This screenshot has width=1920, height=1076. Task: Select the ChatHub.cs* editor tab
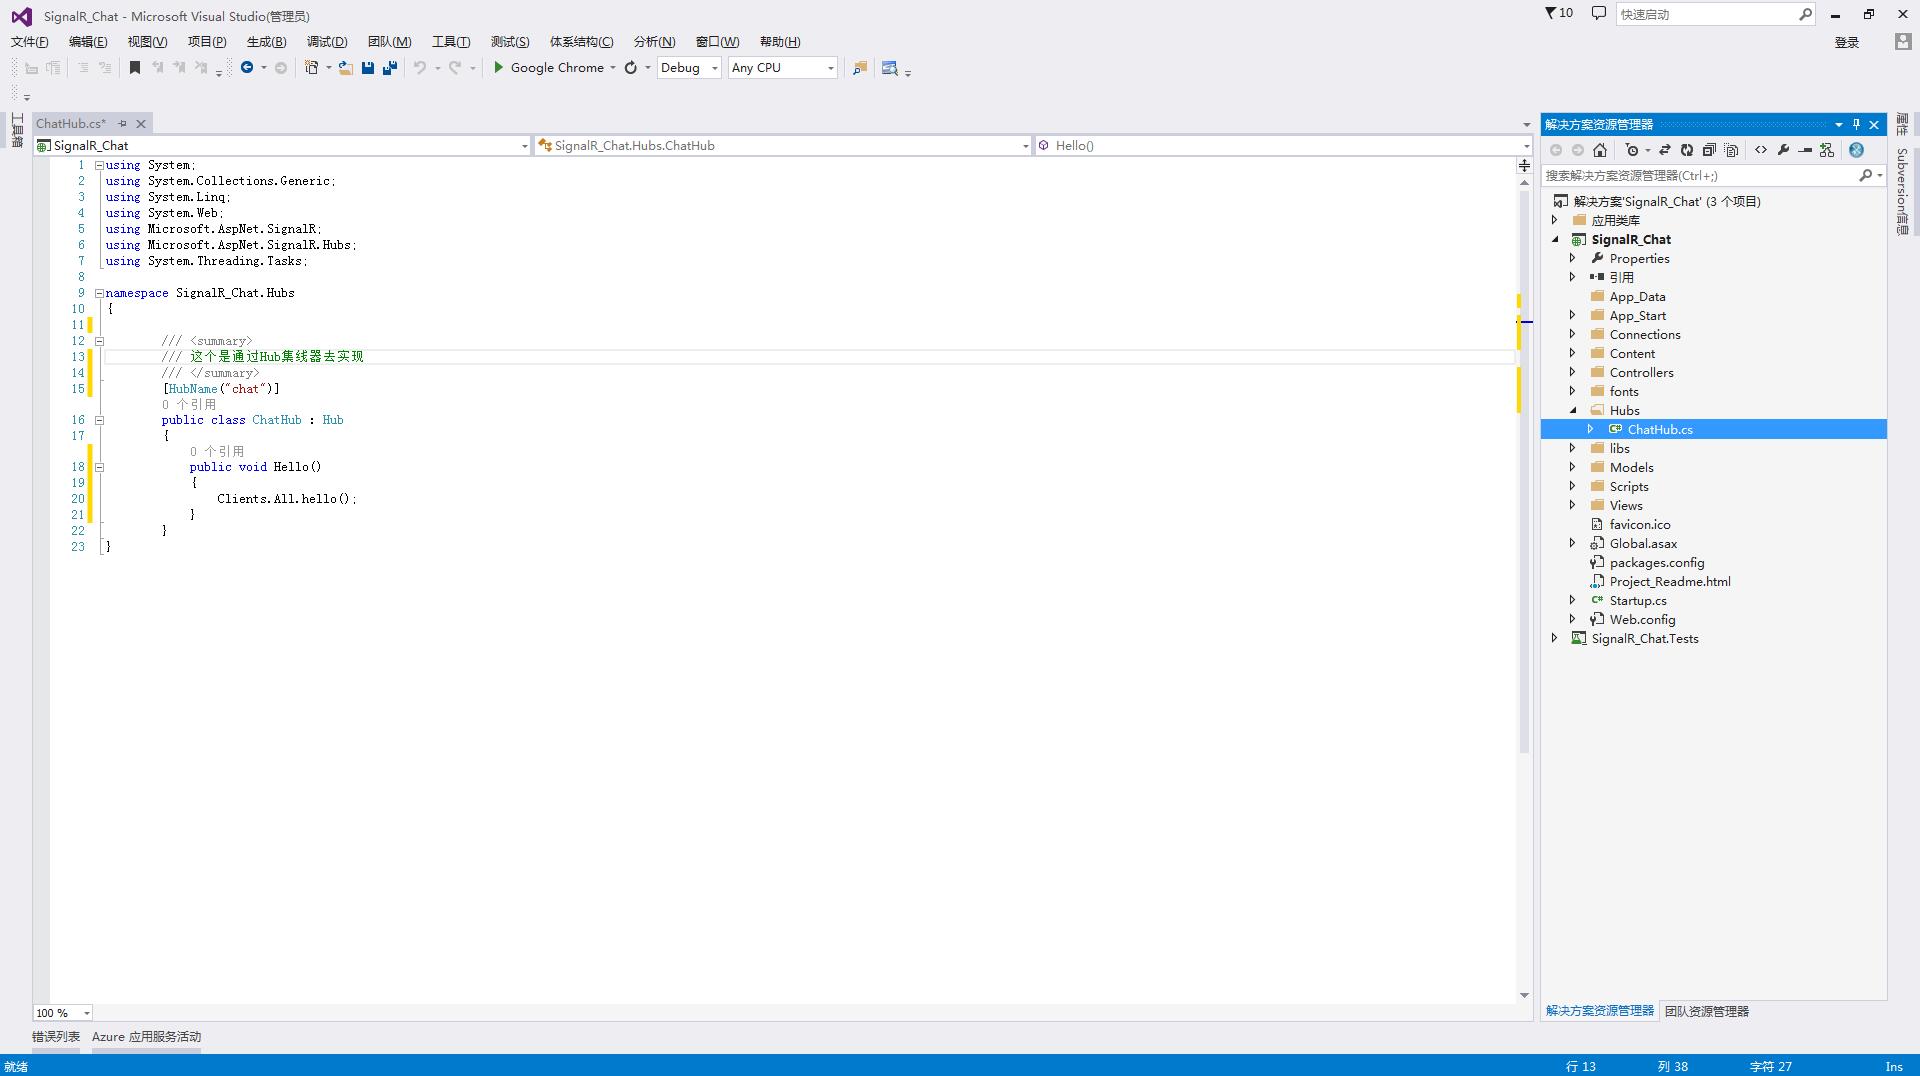tap(71, 124)
